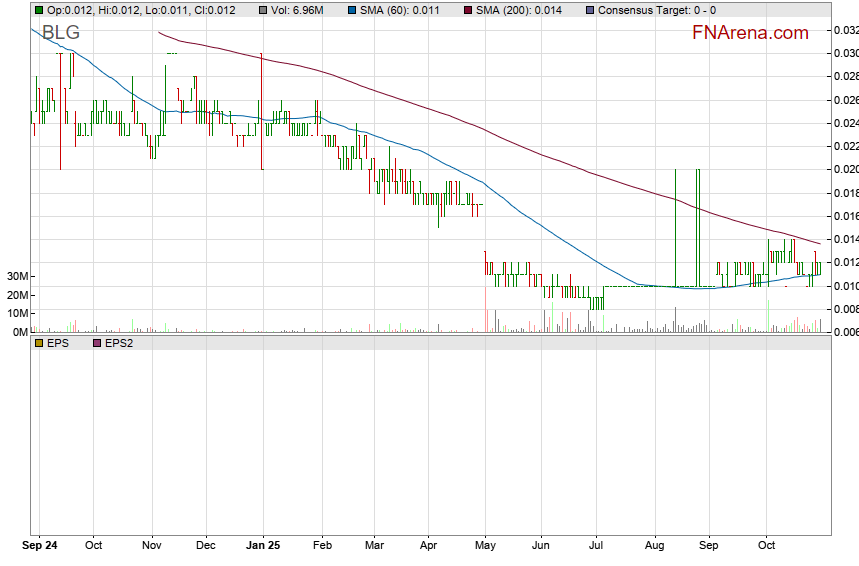Click the EPS2 legend text
Screen dimensions: 859x566
tap(120, 343)
